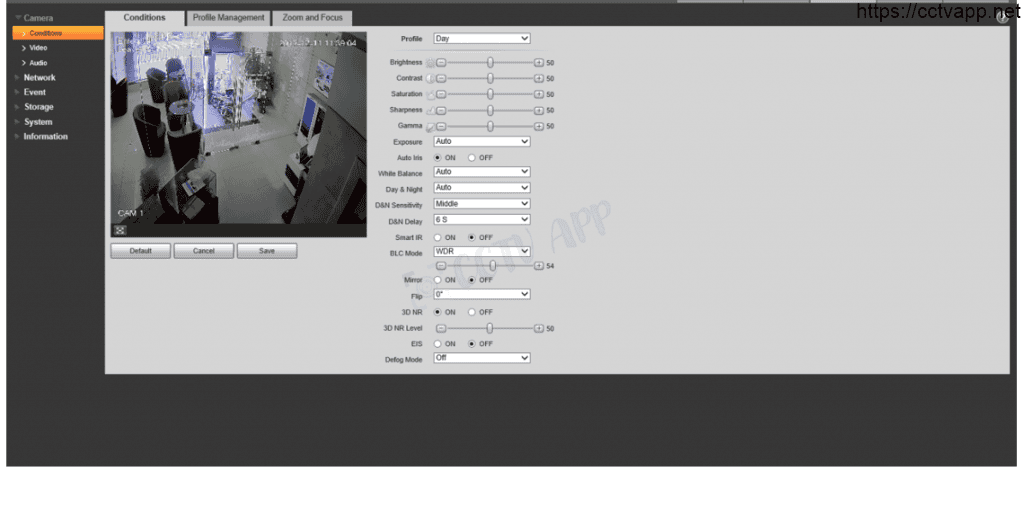Click the Saturation minus icon
This screenshot has width=1024, height=507.
[441, 94]
